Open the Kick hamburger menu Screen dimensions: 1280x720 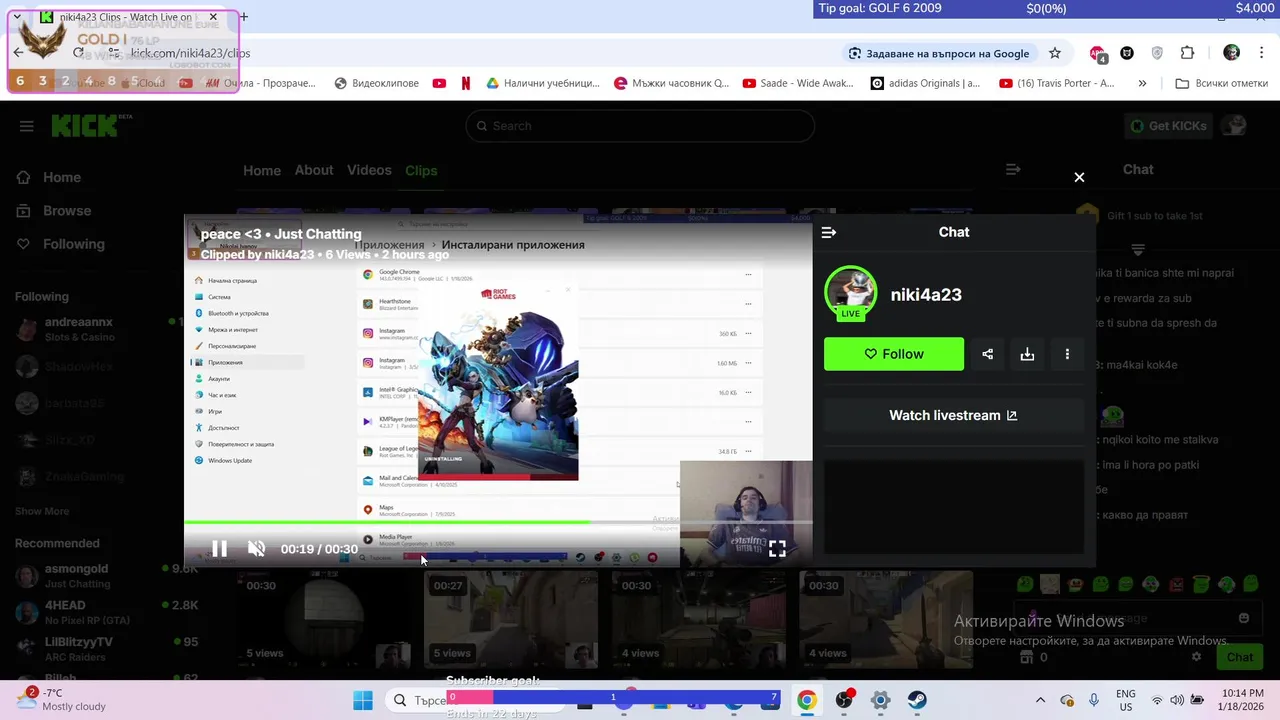tap(27, 126)
